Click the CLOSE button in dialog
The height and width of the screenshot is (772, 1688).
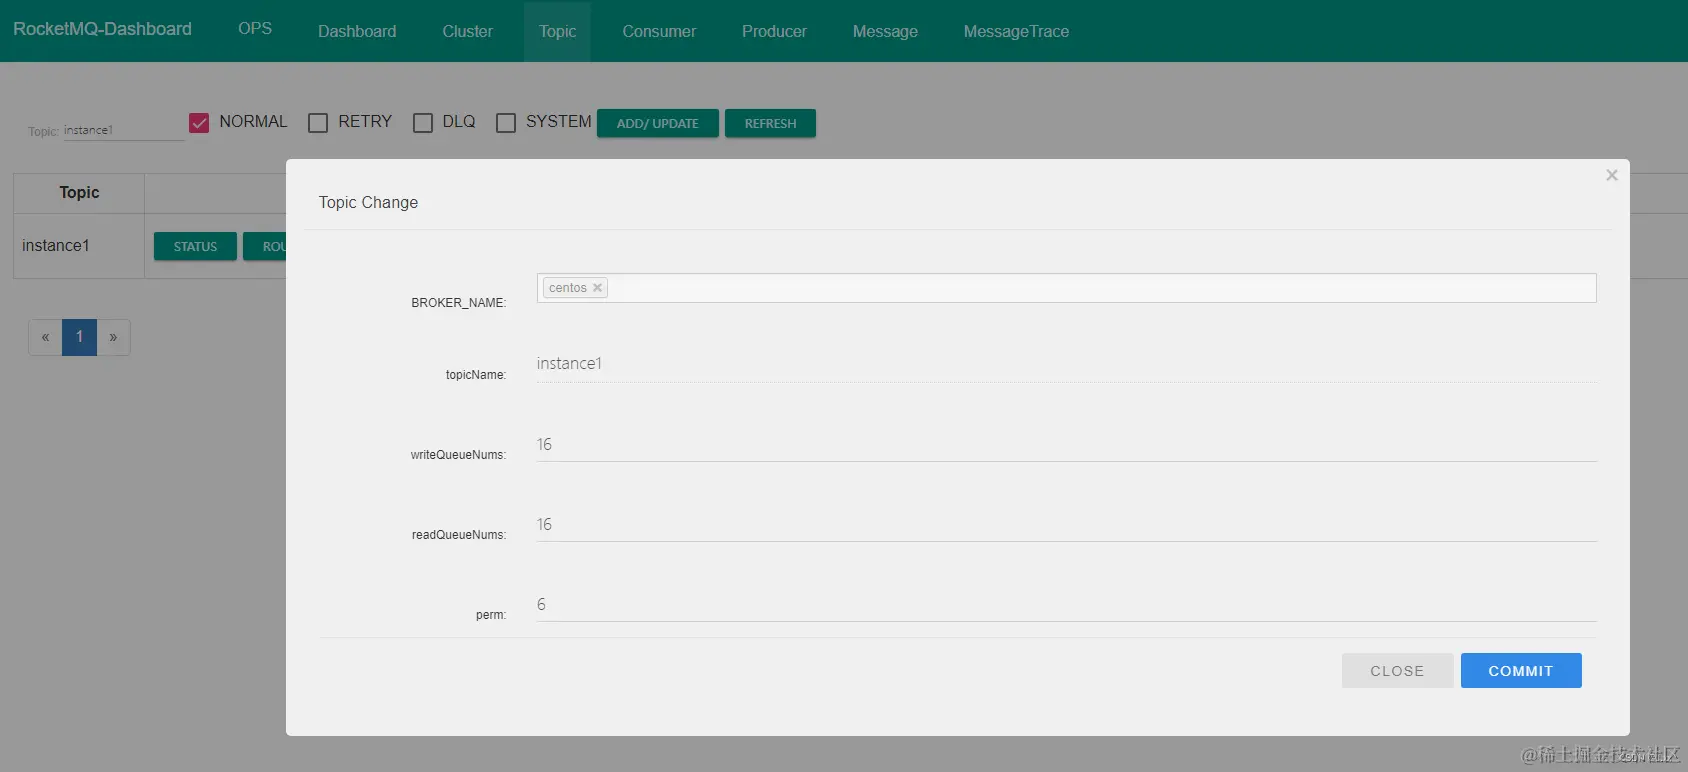pos(1397,671)
